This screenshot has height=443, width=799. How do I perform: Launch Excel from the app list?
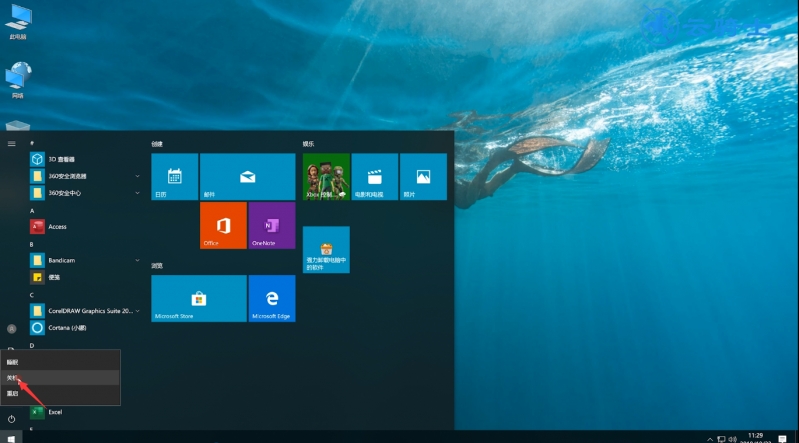84,412
